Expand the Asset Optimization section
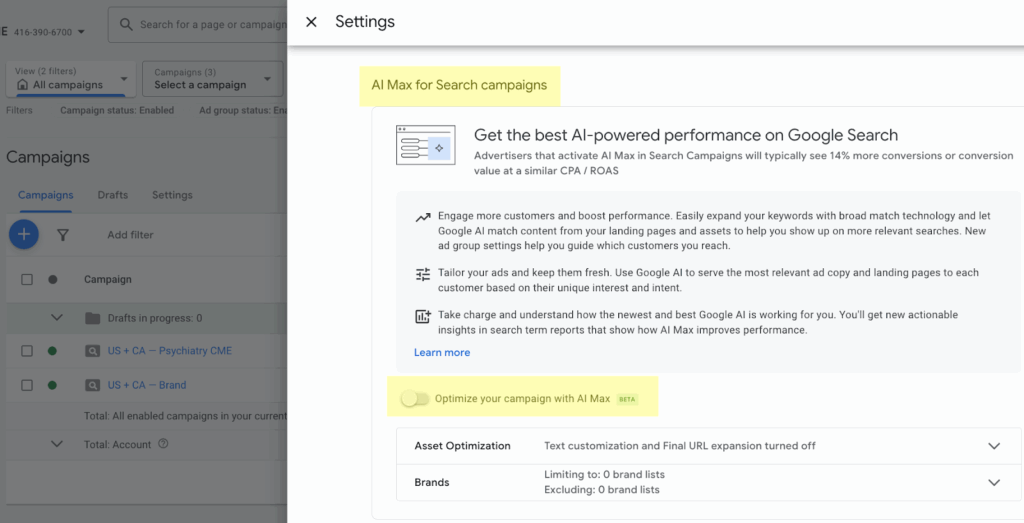This screenshot has width=1024, height=523. coord(993,446)
